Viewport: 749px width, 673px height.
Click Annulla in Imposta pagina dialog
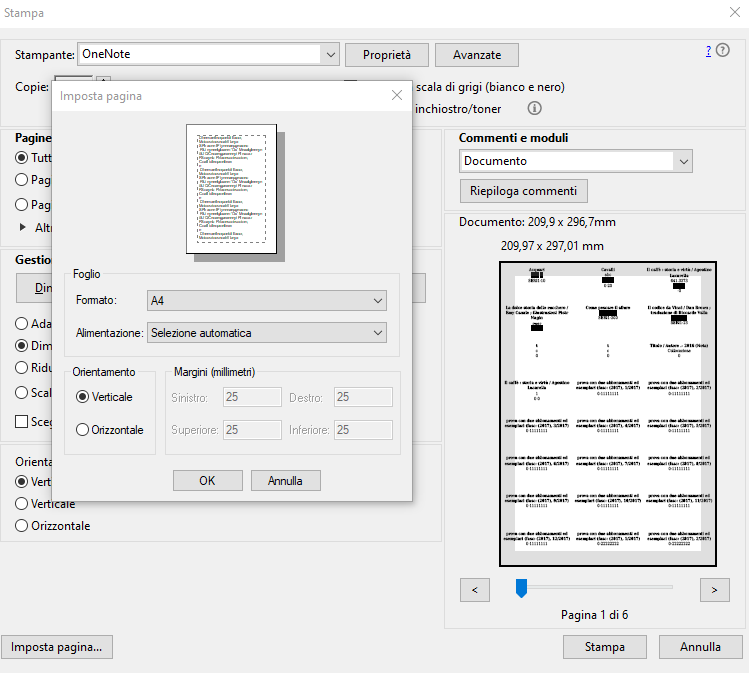click(285, 480)
